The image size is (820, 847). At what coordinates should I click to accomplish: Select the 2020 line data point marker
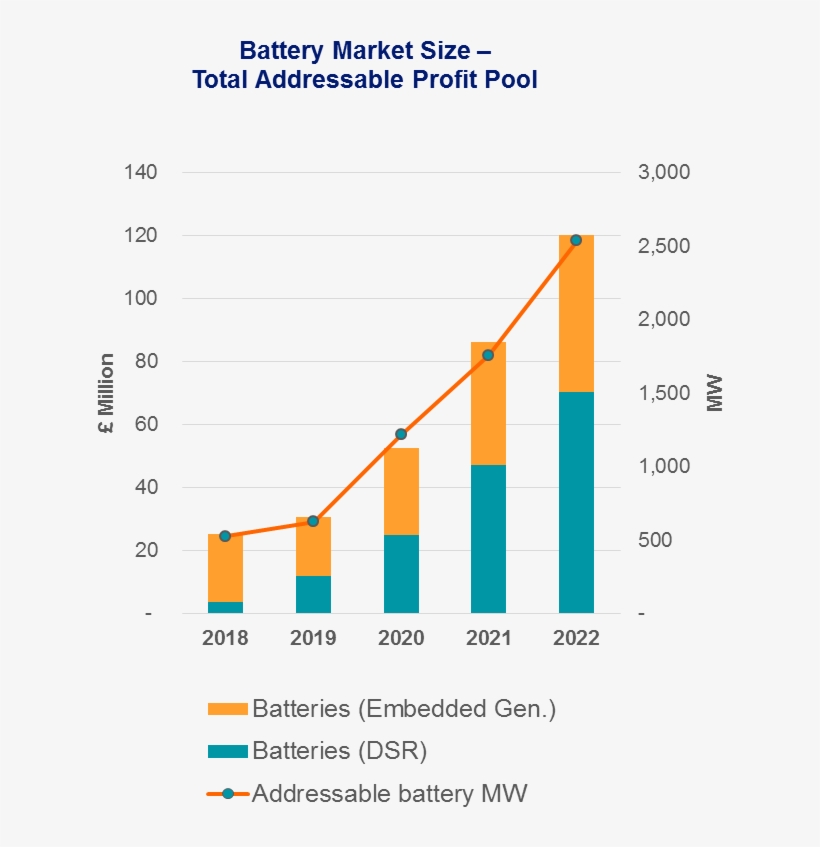(x=401, y=434)
